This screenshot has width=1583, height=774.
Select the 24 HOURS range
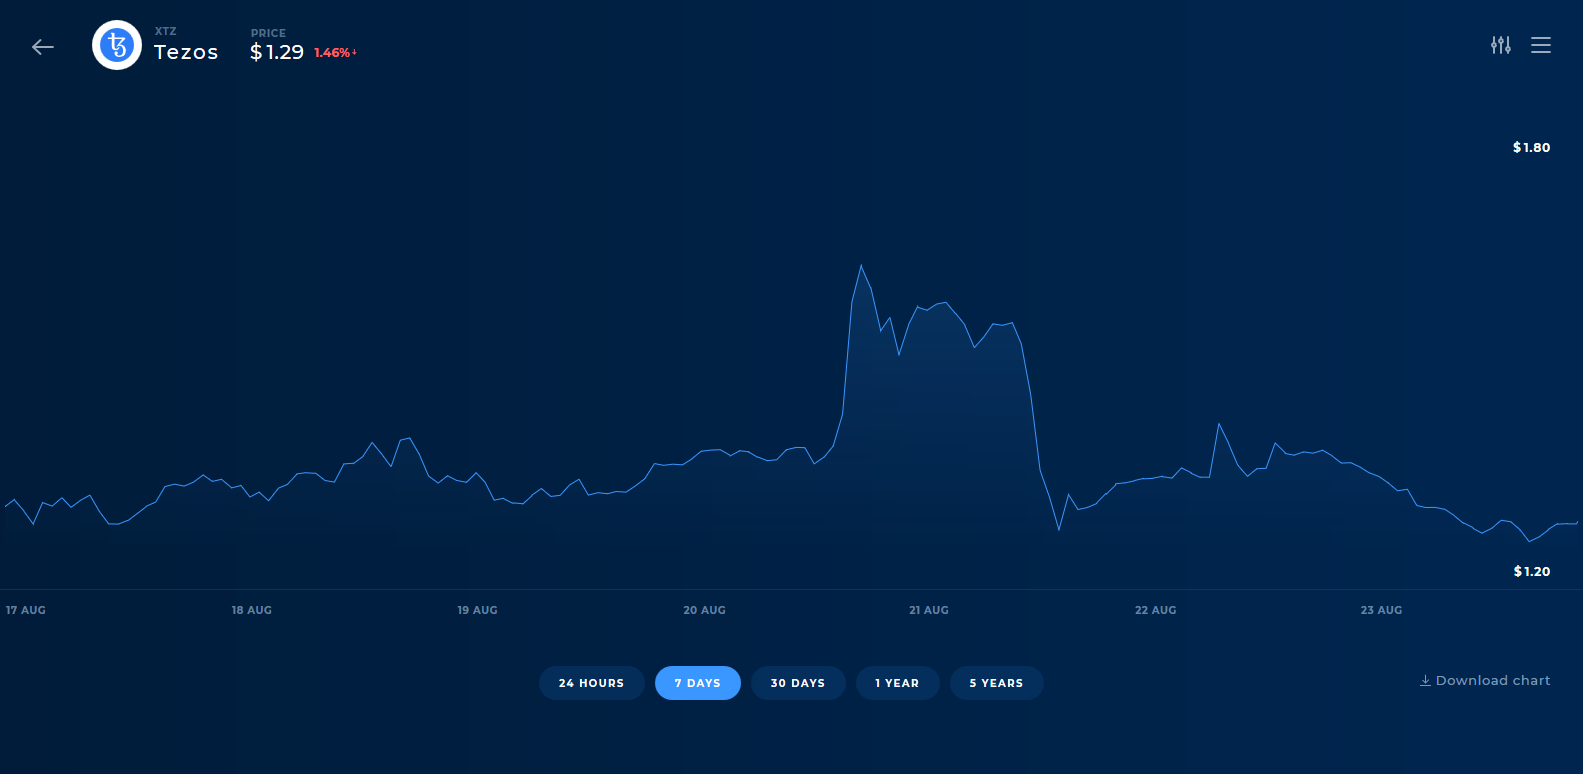point(591,683)
